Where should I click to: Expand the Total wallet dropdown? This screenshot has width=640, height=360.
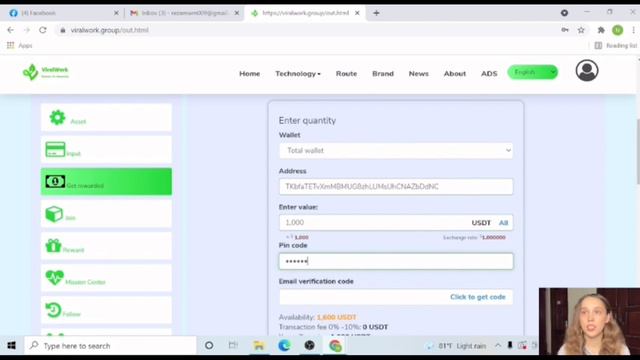396,151
